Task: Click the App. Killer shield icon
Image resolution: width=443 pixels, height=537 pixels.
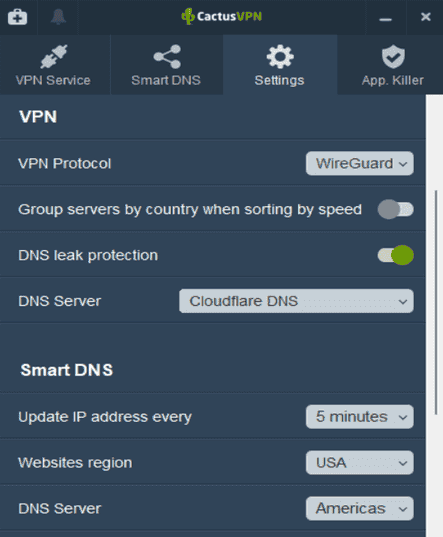Action: 393,57
